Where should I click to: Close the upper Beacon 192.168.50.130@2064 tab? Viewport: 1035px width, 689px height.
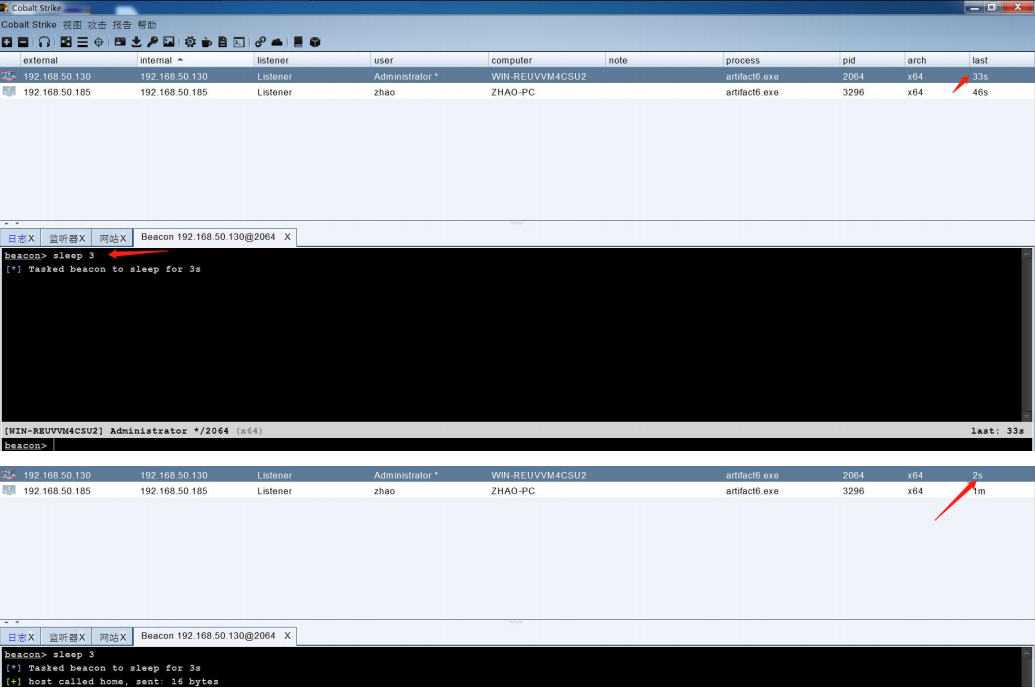click(287, 237)
